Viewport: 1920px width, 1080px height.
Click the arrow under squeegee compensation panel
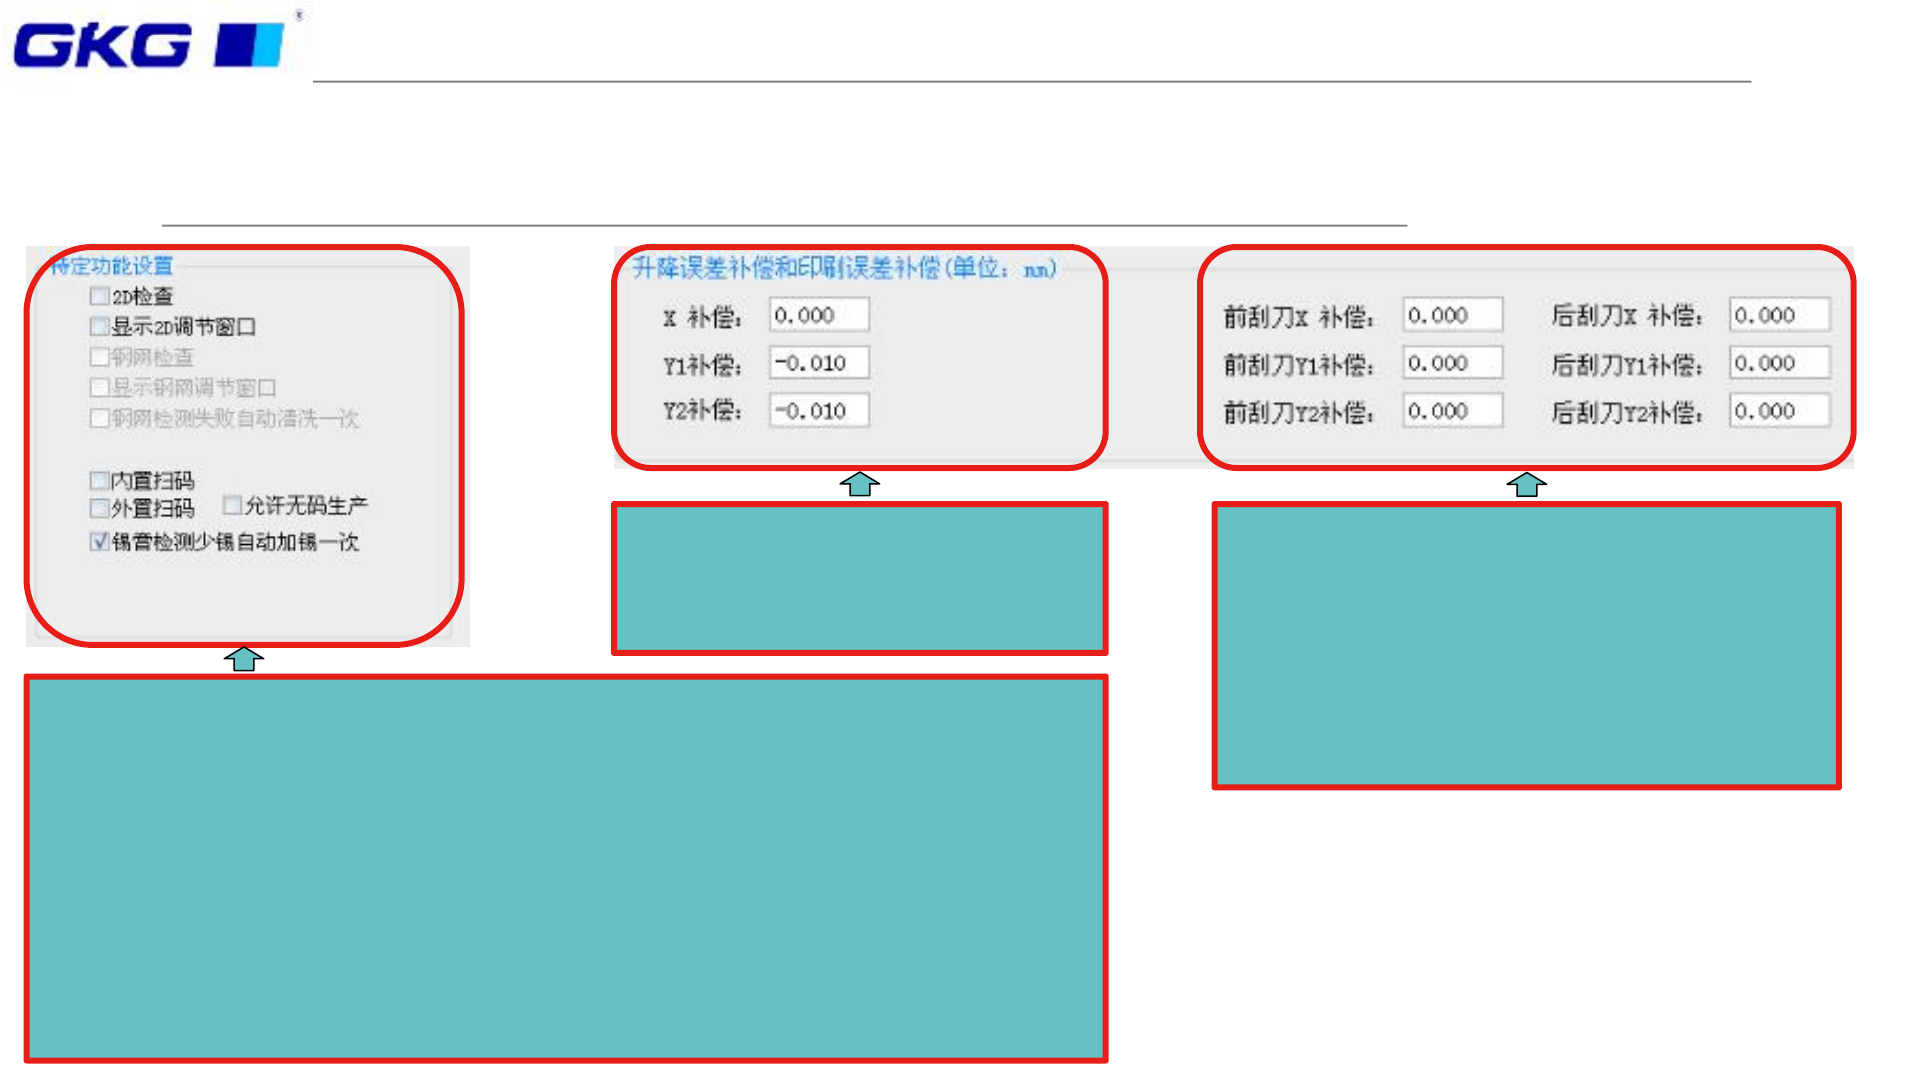tap(1526, 485)
